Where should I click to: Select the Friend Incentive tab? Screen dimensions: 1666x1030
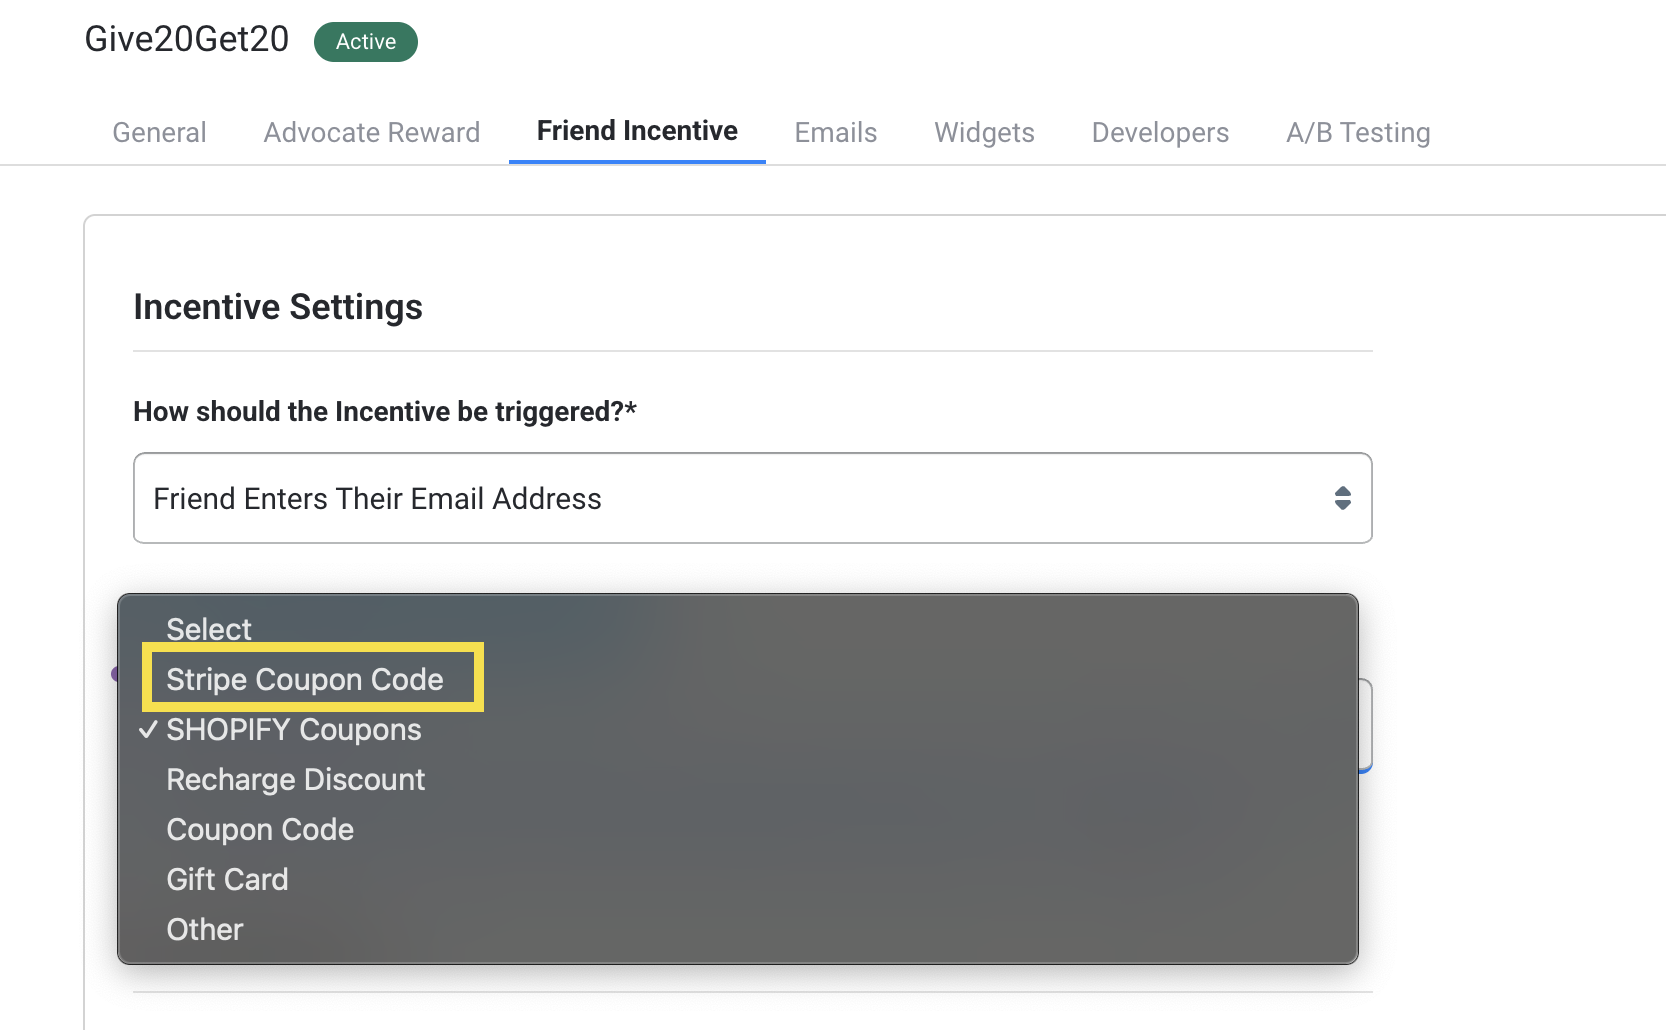coord(637,131)
